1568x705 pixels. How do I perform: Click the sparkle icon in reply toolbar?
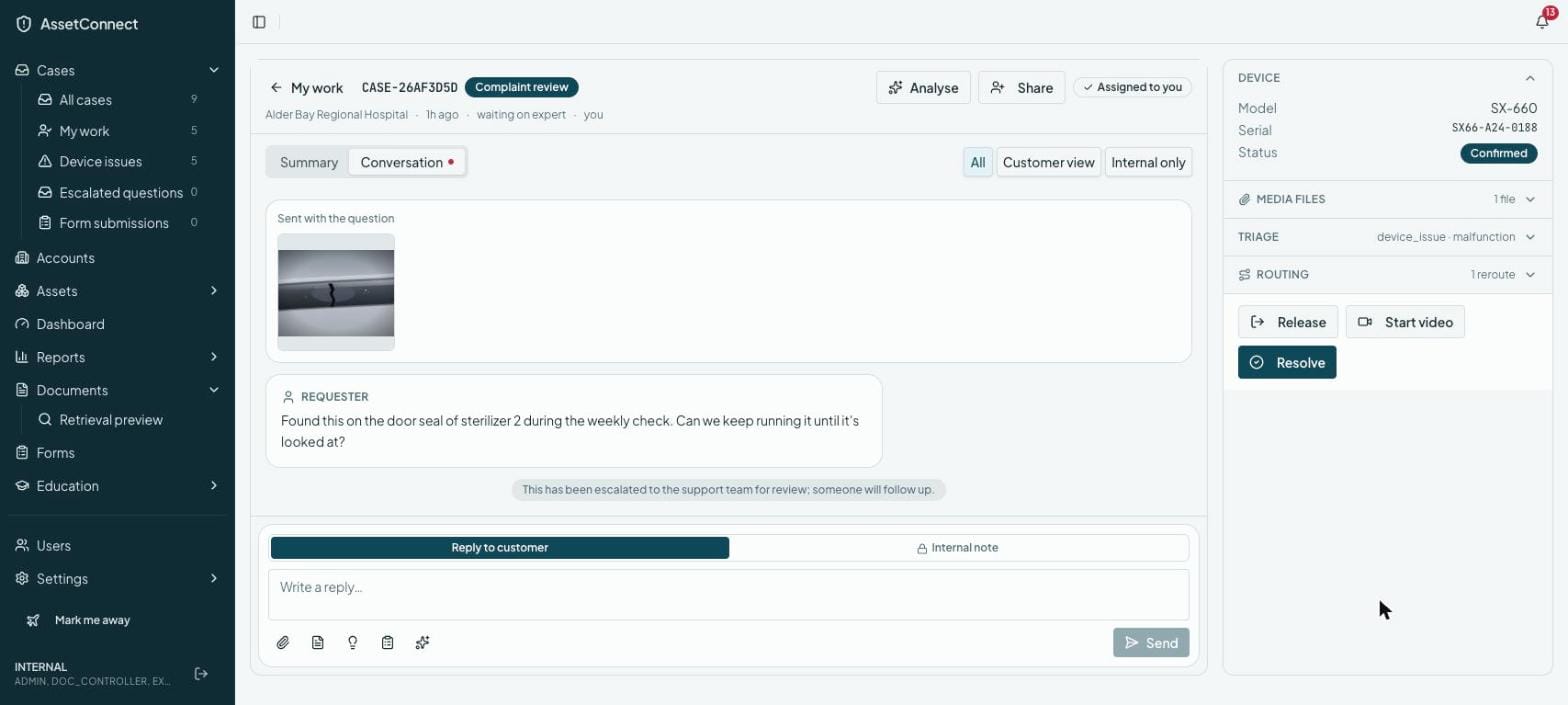pos(423,643)
